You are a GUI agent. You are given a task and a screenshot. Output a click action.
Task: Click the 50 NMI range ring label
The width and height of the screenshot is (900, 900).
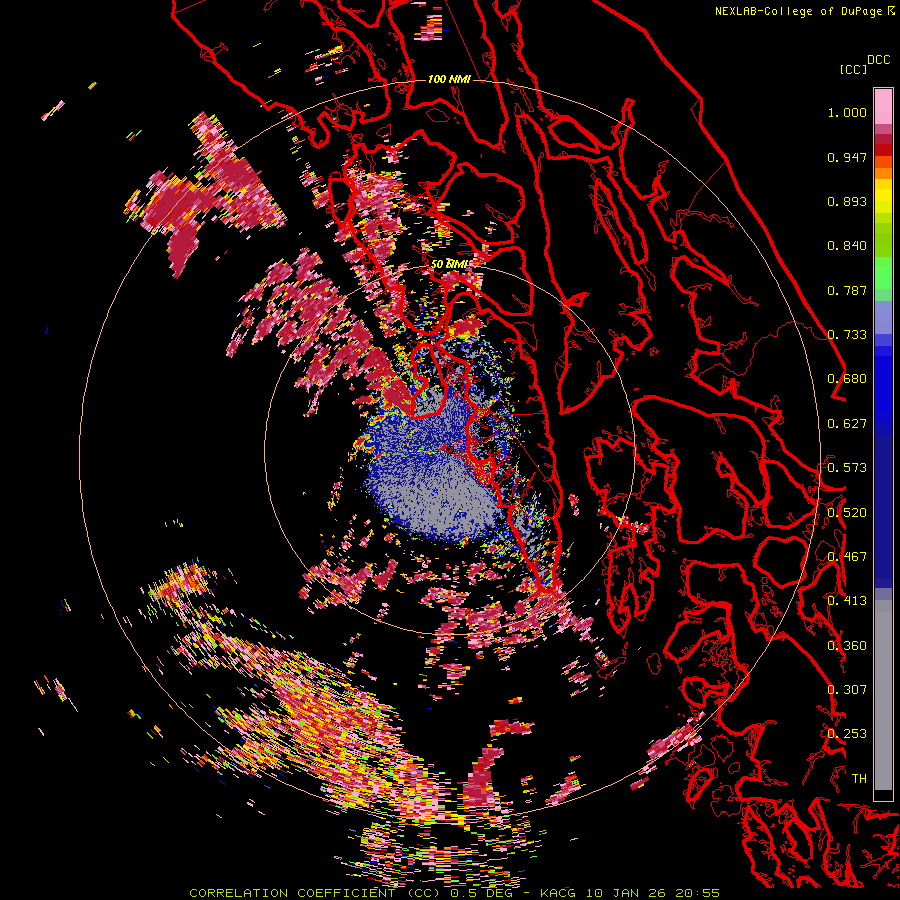pyautogui.click(x=449, y=264)
